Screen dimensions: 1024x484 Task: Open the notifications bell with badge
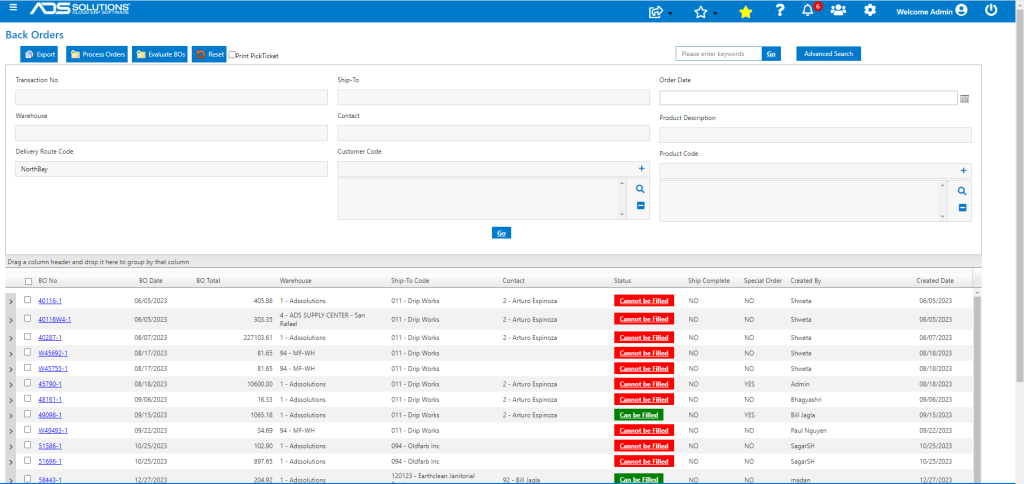tap(810, 10)
